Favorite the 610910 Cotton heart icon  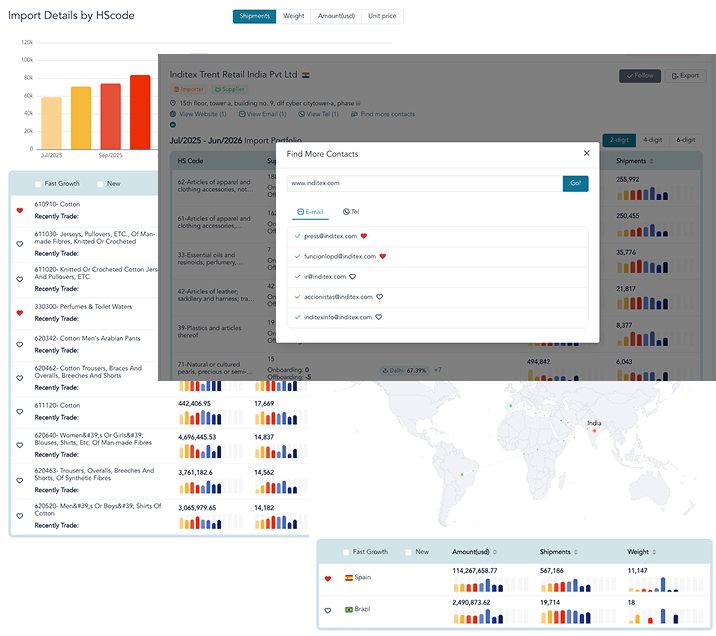click(20, 210)
